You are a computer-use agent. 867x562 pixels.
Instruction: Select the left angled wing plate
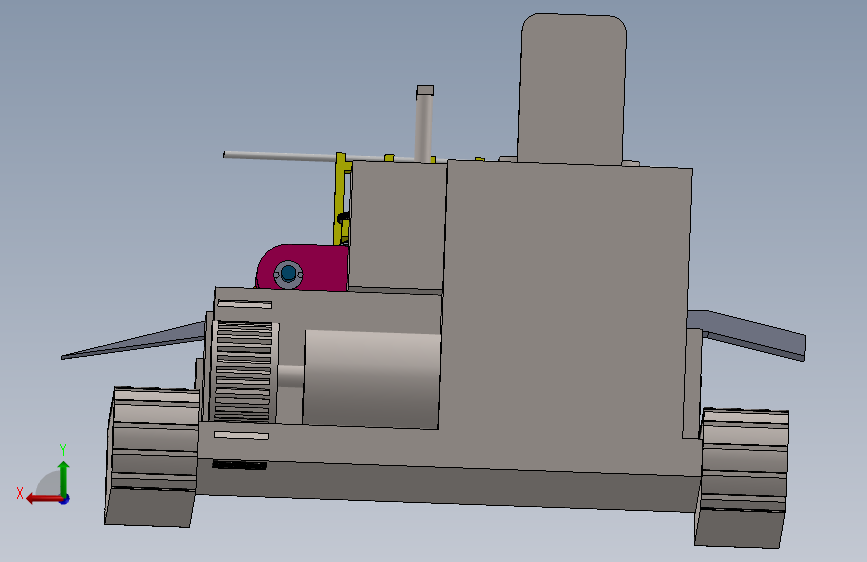coord(133,341)
